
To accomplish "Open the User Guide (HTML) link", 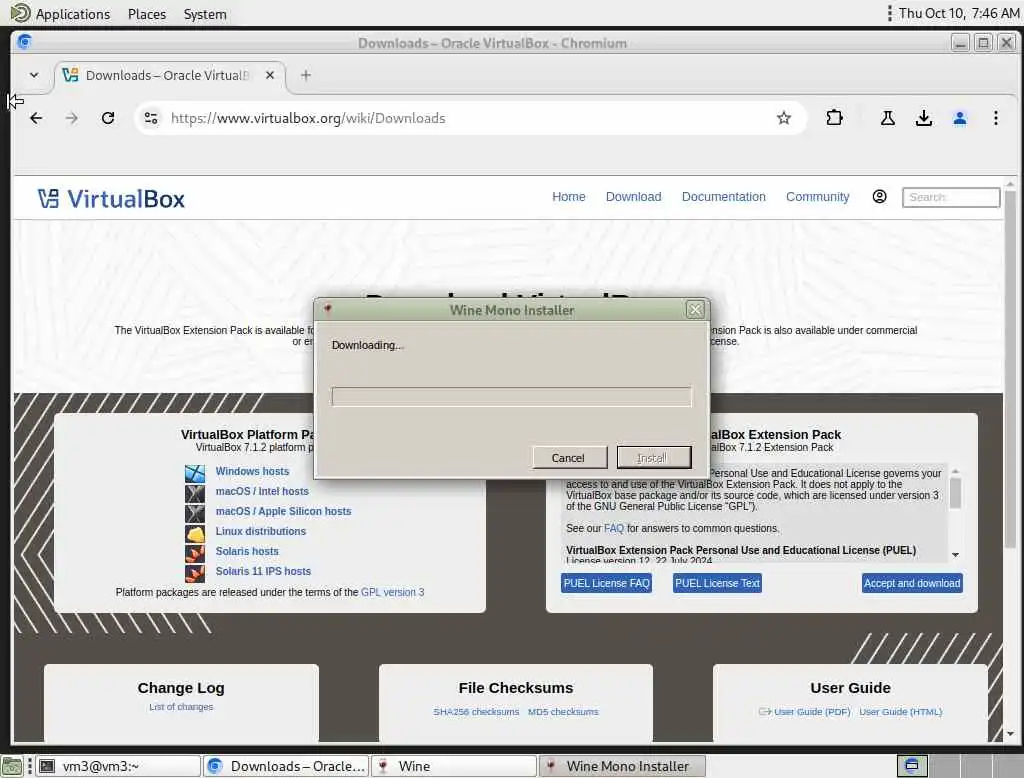I will [x=901, y=712].
